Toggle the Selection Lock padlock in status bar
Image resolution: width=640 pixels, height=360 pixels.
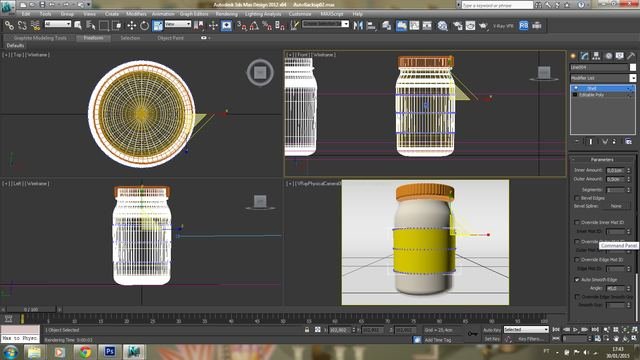point(307,330)
